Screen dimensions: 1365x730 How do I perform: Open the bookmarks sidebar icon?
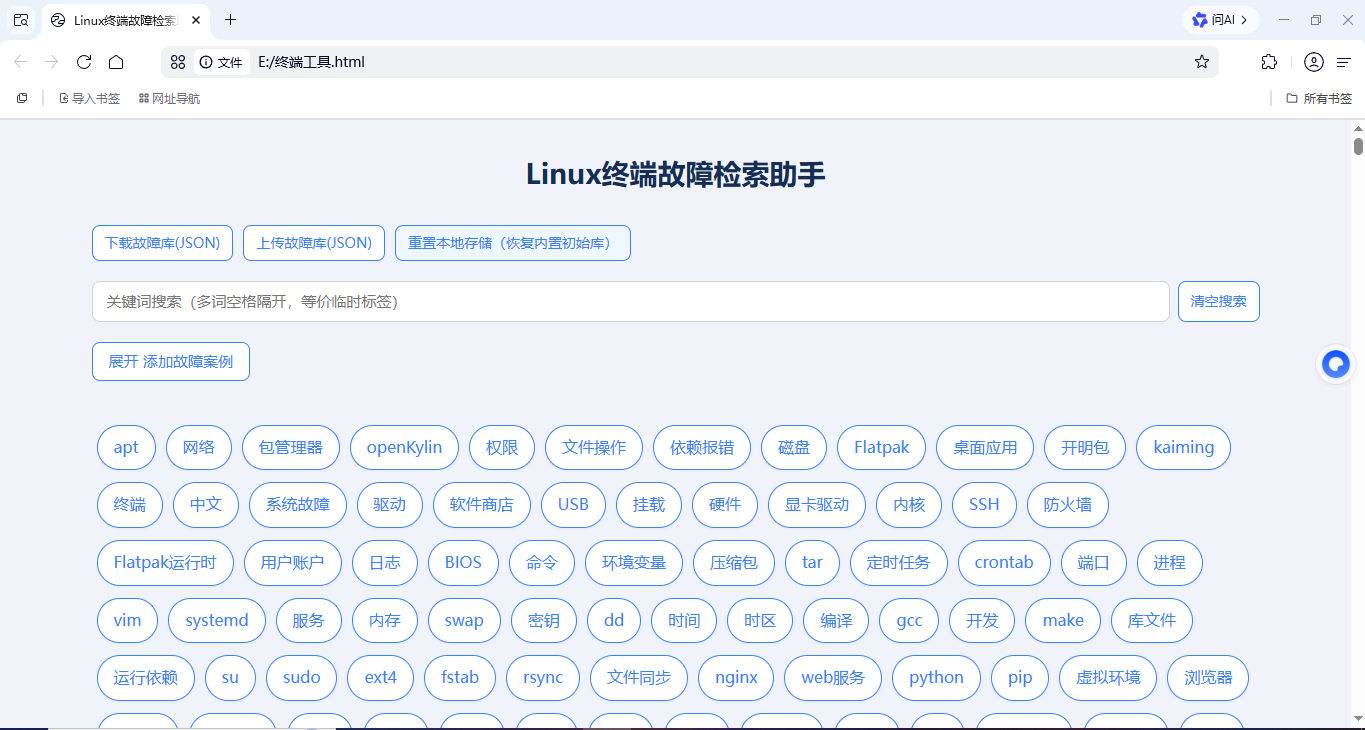pos(22,98)
